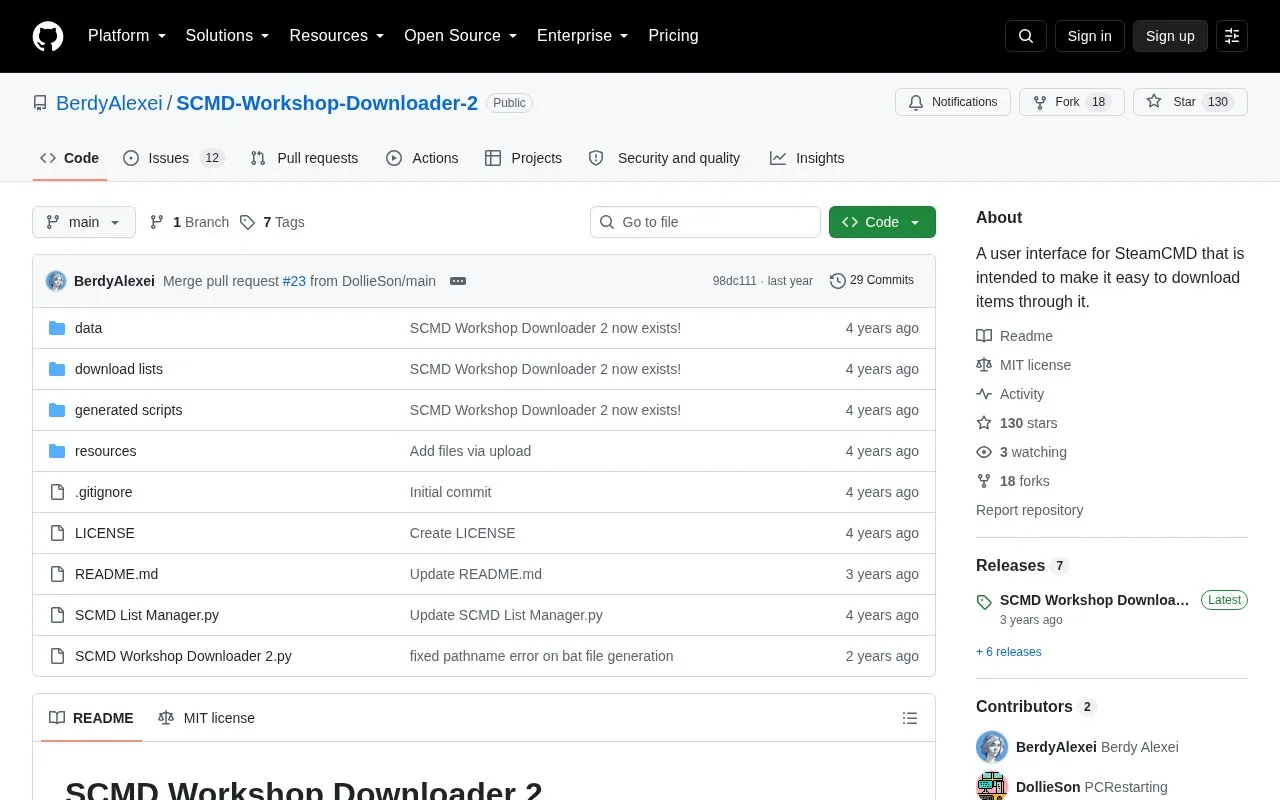Click the download lists folder icon
The width and height of the screenshot is (1280, 800).
point(57,369)
